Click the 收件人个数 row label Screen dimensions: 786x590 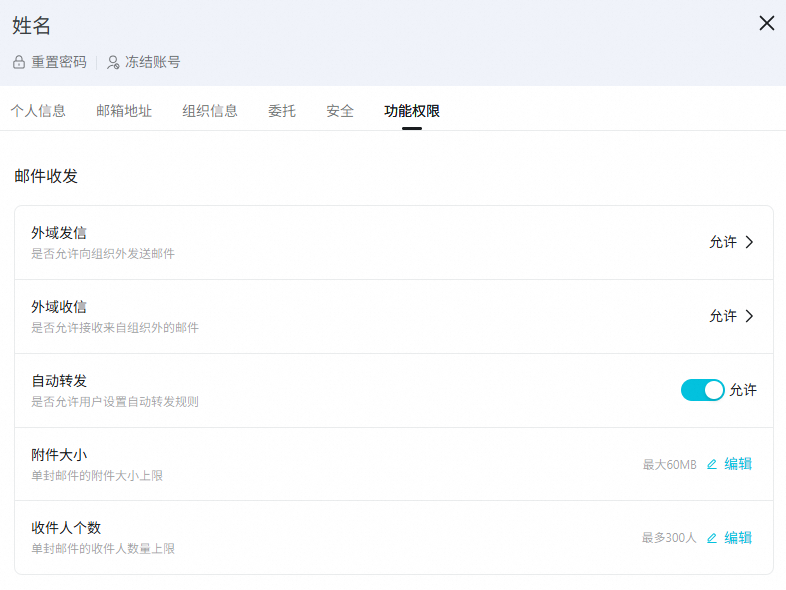(x=66, y=528)
